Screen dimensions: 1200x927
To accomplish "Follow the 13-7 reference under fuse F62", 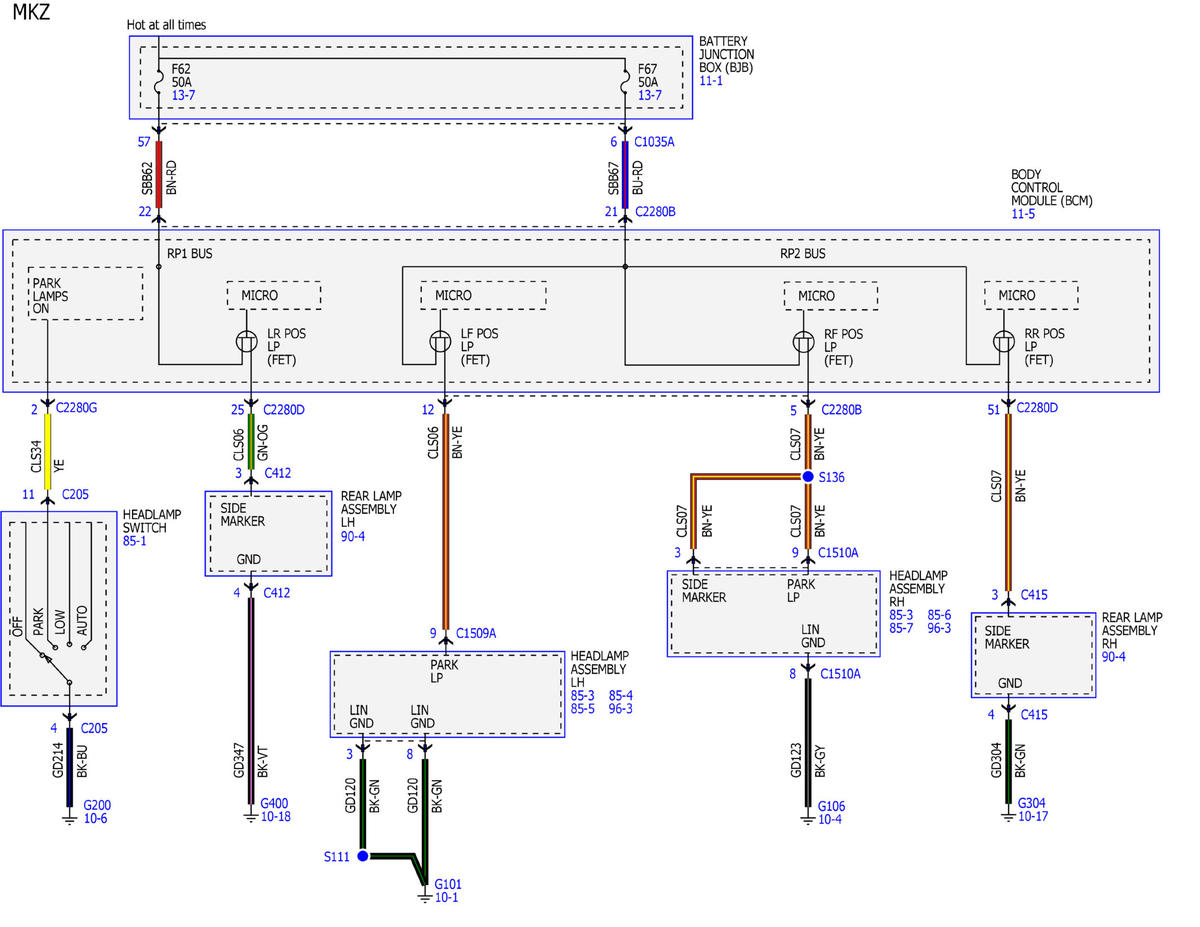I will tap(183, 95).
